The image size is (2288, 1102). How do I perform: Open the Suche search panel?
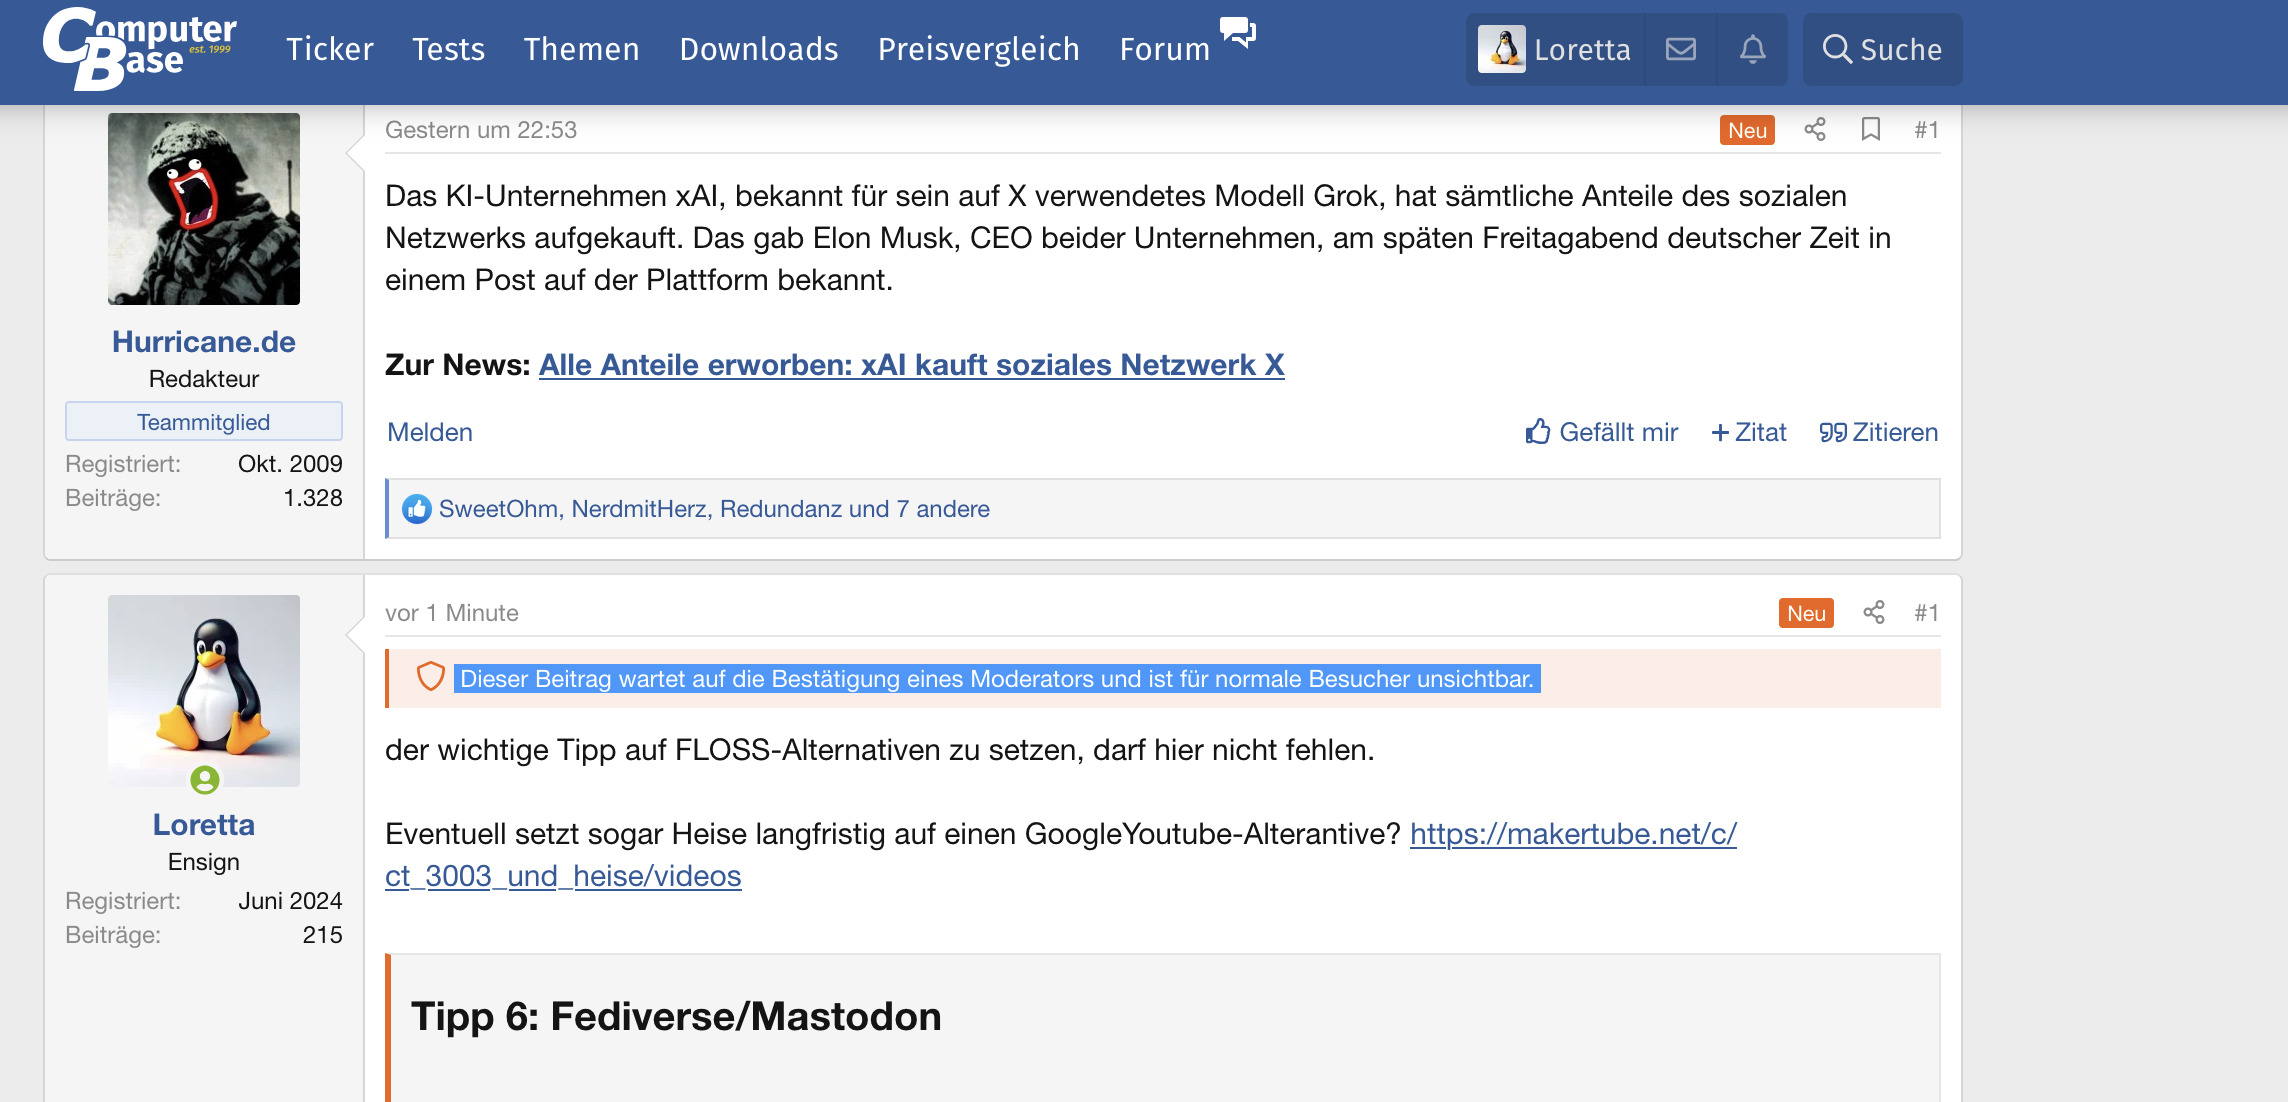[1882, 49]
